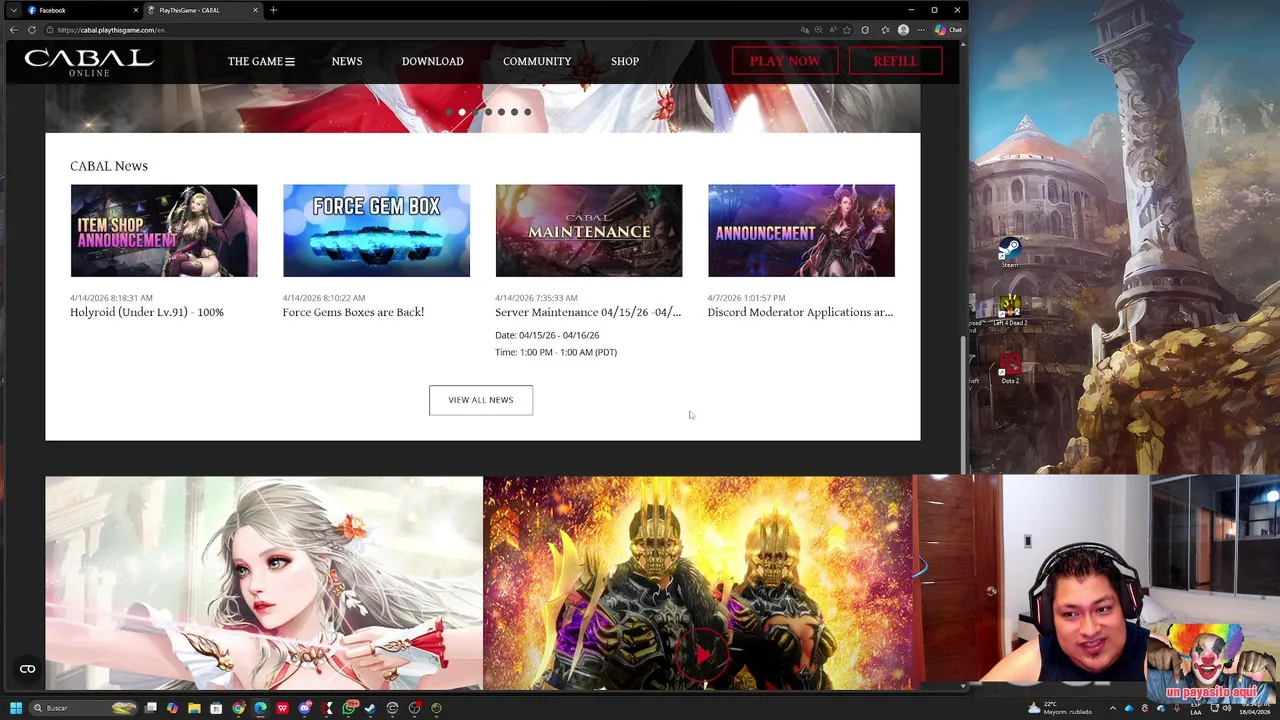
Task: Open the browser zoom icon in address bar
Action: click(x=818, y=30)
